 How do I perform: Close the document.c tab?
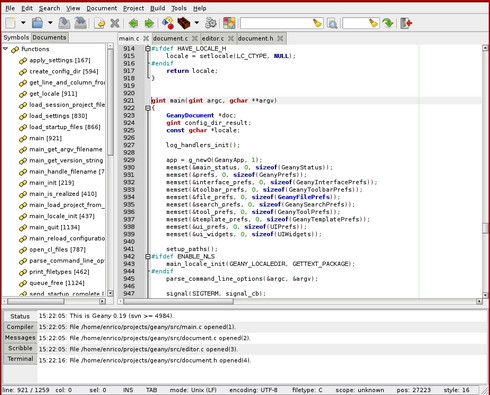[195, 38]
